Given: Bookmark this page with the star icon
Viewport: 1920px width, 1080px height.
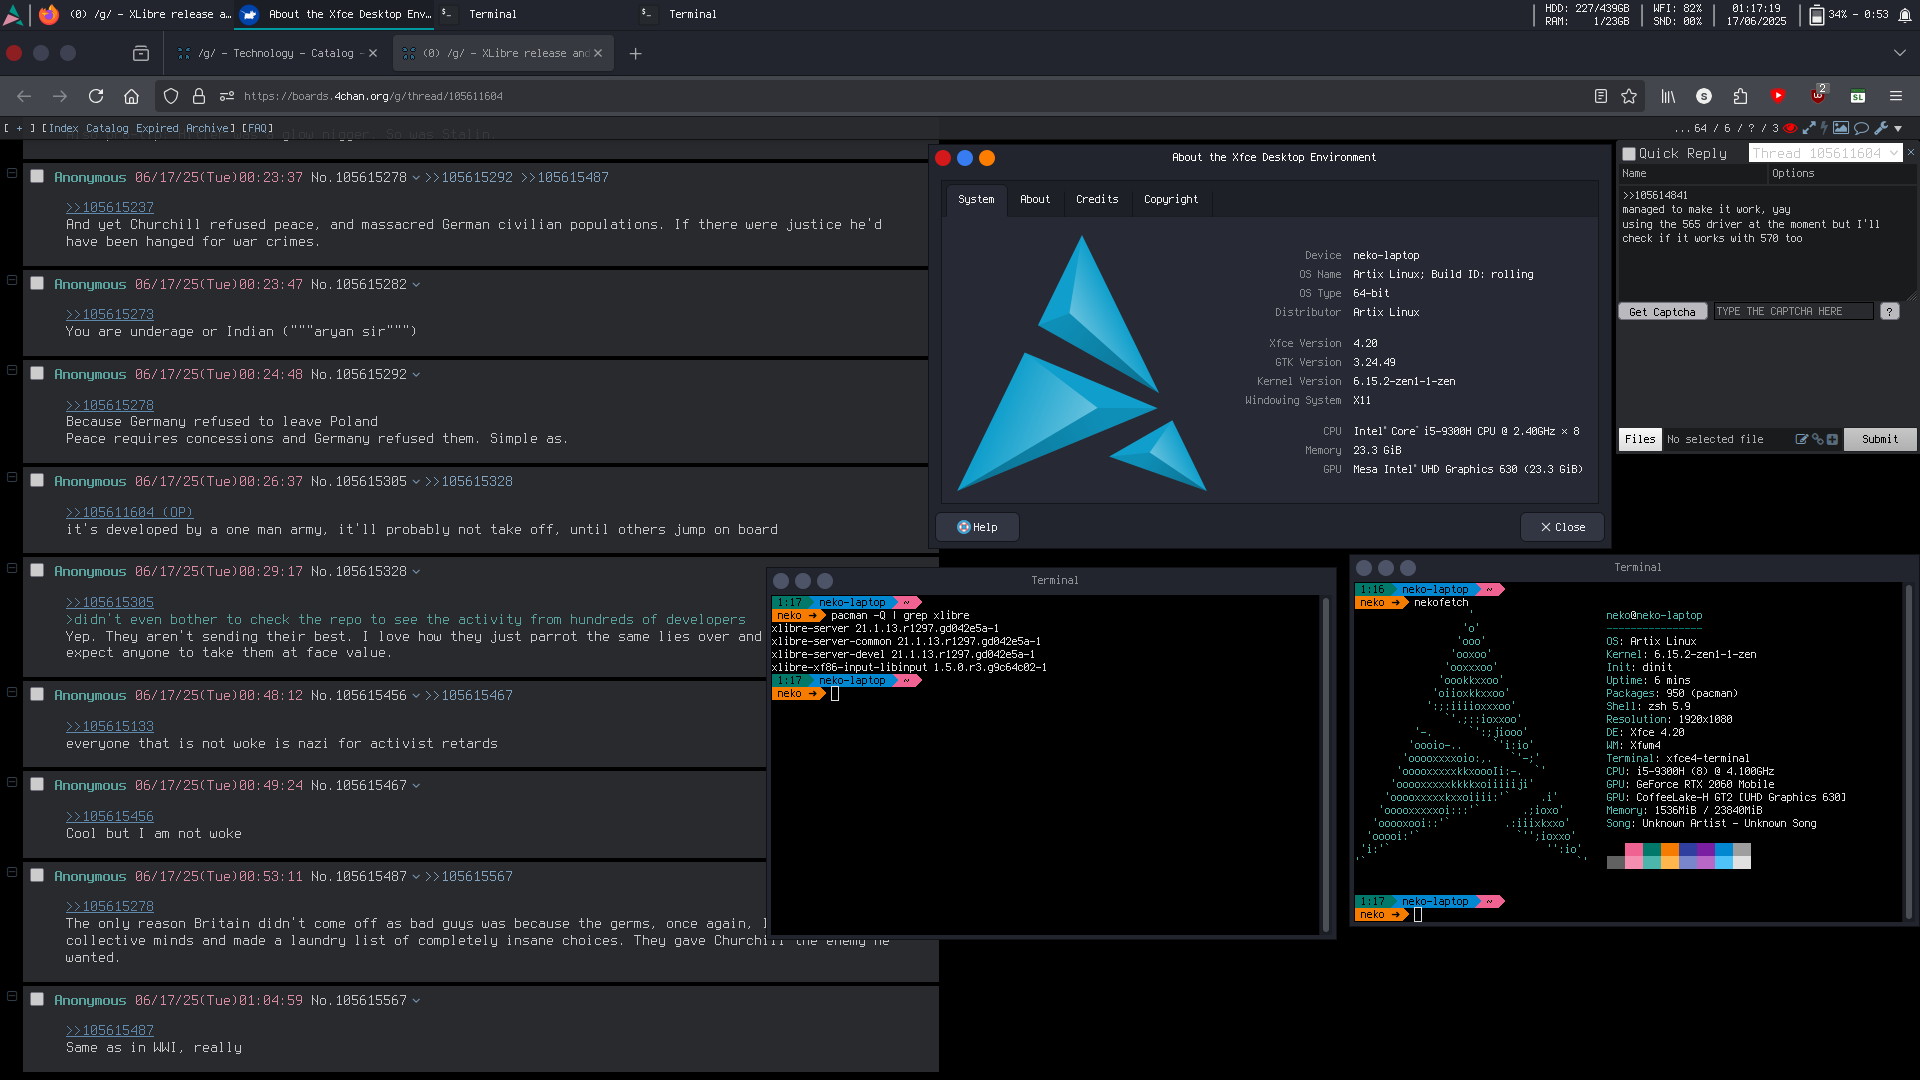Looking at the screenshot, I should (x=1629, y=96).
